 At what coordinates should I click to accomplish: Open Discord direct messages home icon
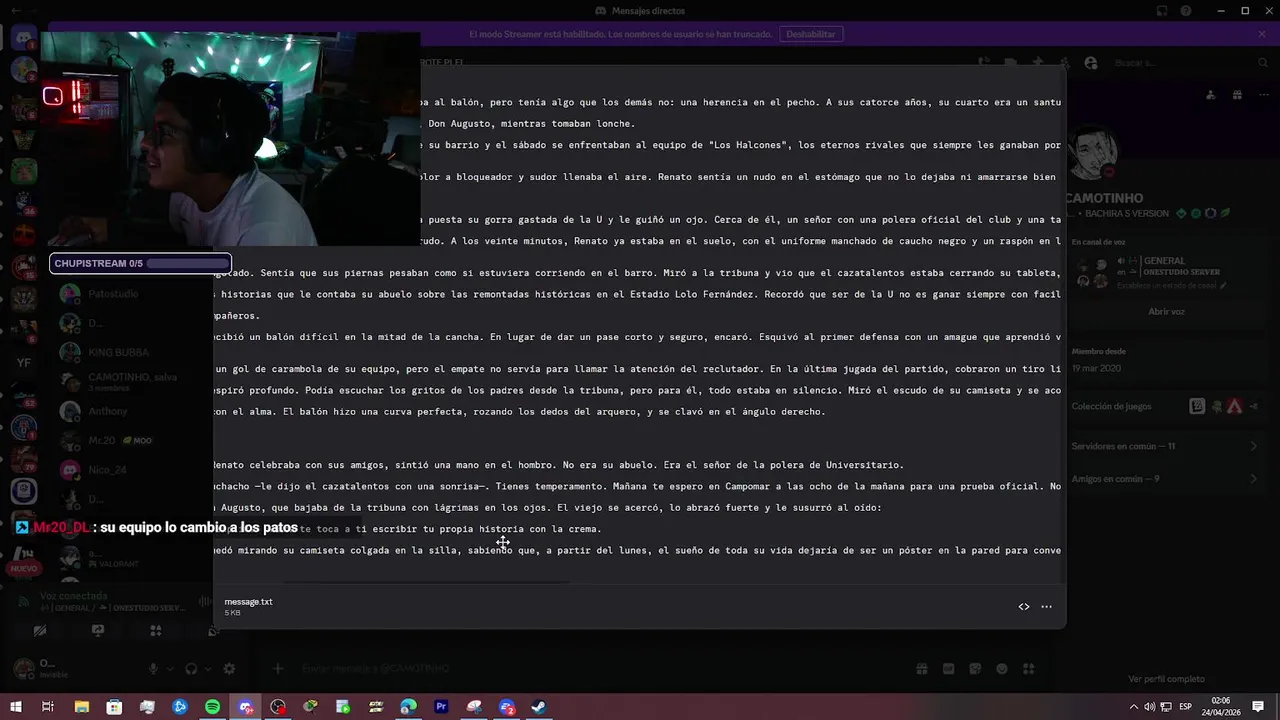24,38
